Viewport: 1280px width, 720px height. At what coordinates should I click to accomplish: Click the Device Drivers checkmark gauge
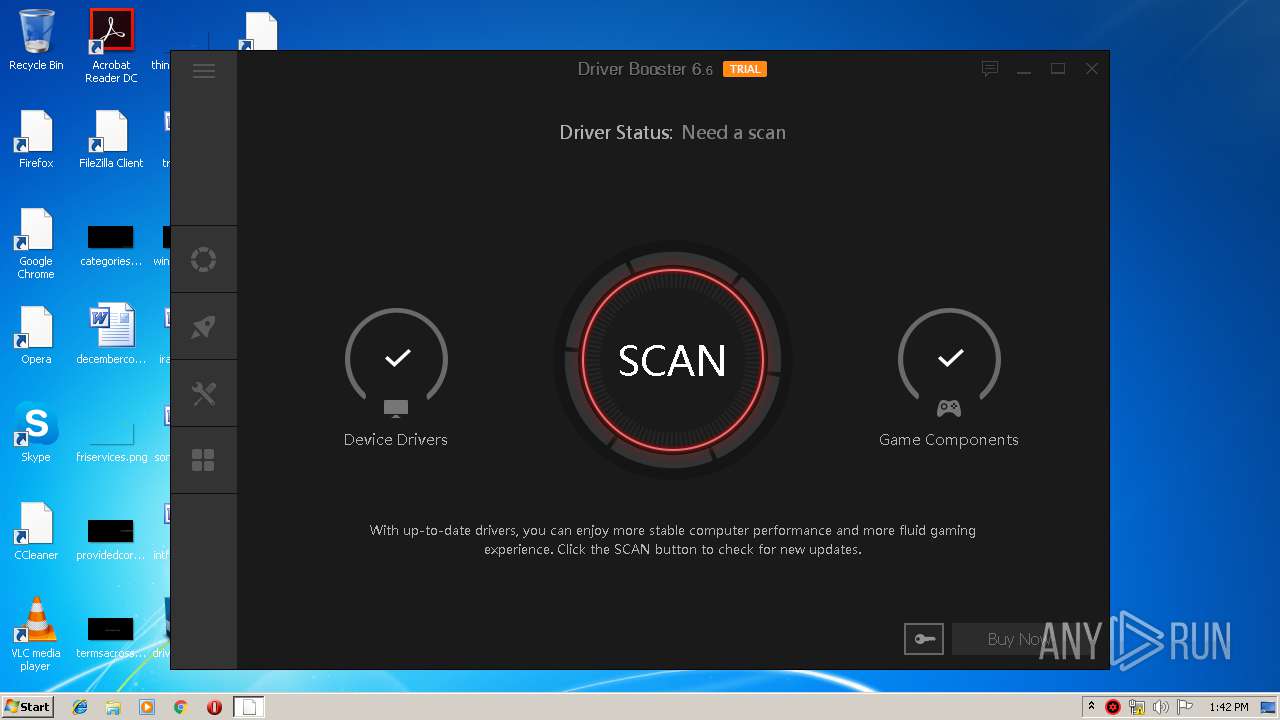pyautogui.click(x=397, y=358)
